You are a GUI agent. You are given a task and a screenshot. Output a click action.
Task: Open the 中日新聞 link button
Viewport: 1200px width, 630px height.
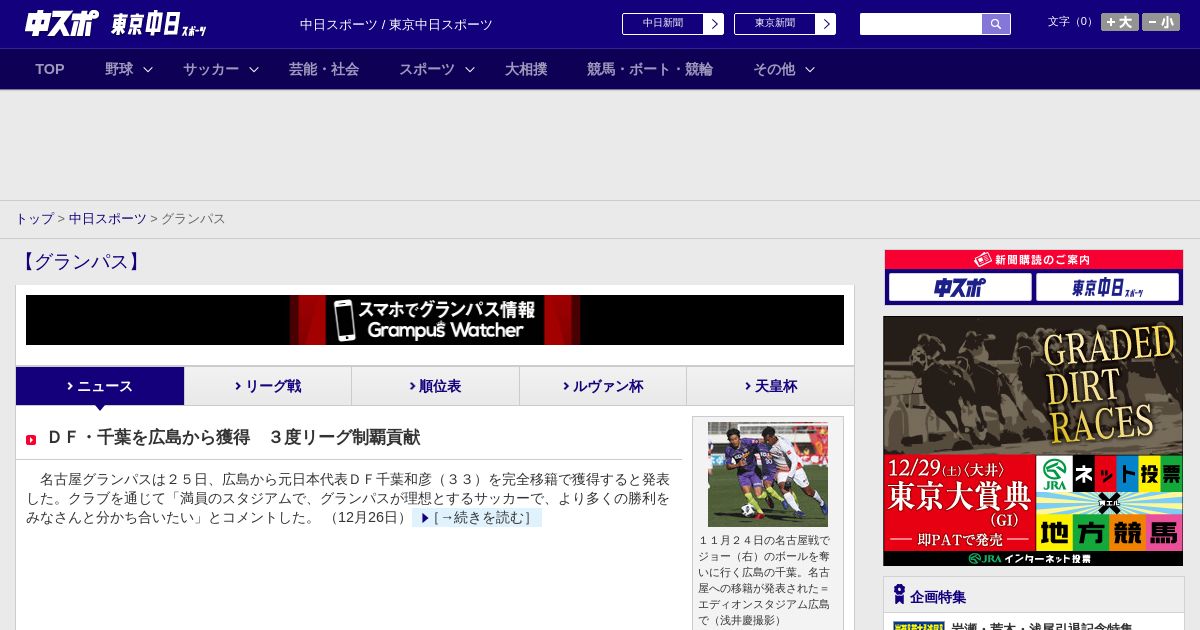pos(663,24)
